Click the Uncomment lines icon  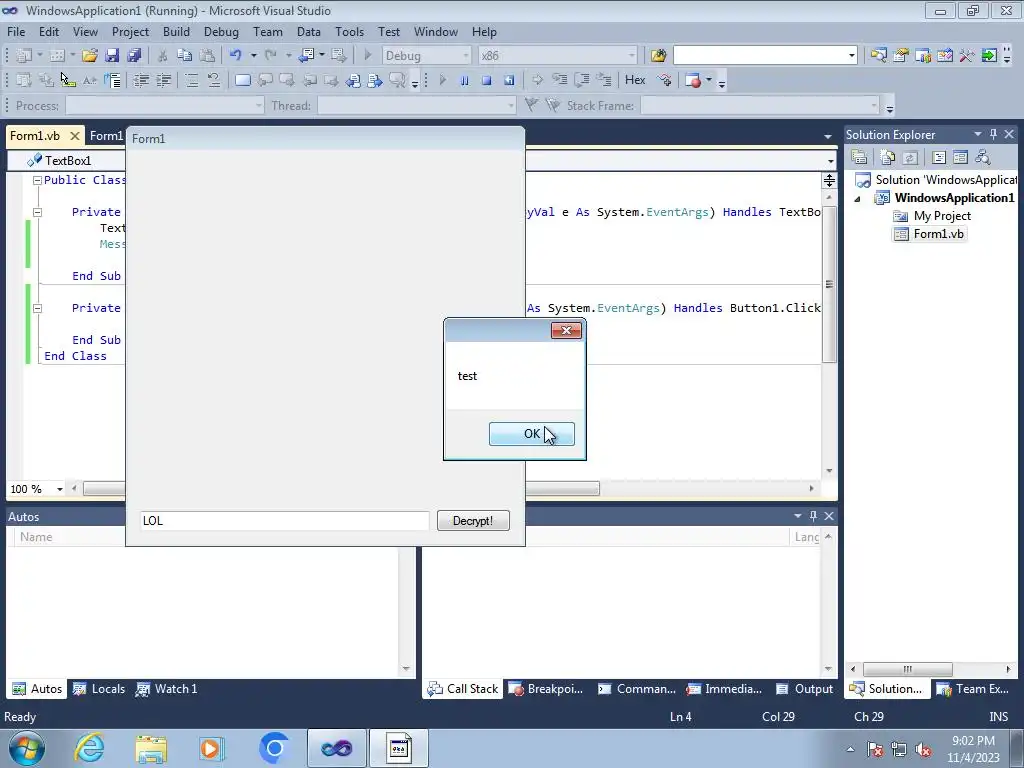coord(214,80)
